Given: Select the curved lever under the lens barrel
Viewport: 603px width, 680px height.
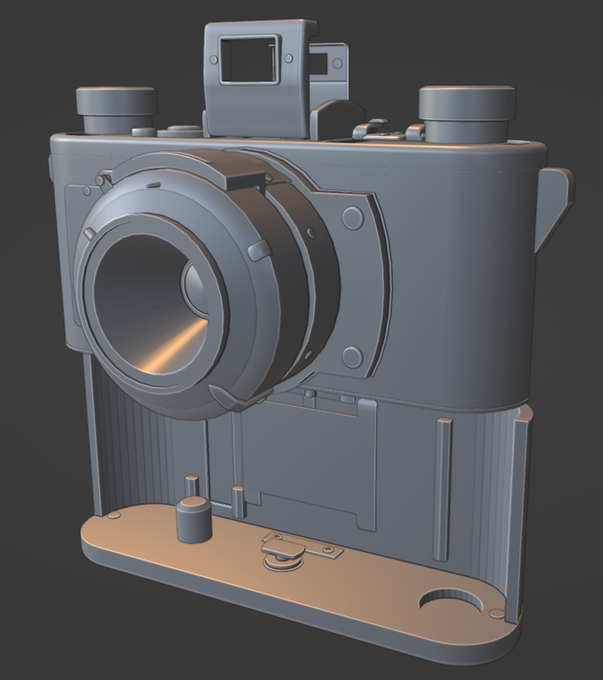Looking at the screenshot, I should [x=239, y=397].
